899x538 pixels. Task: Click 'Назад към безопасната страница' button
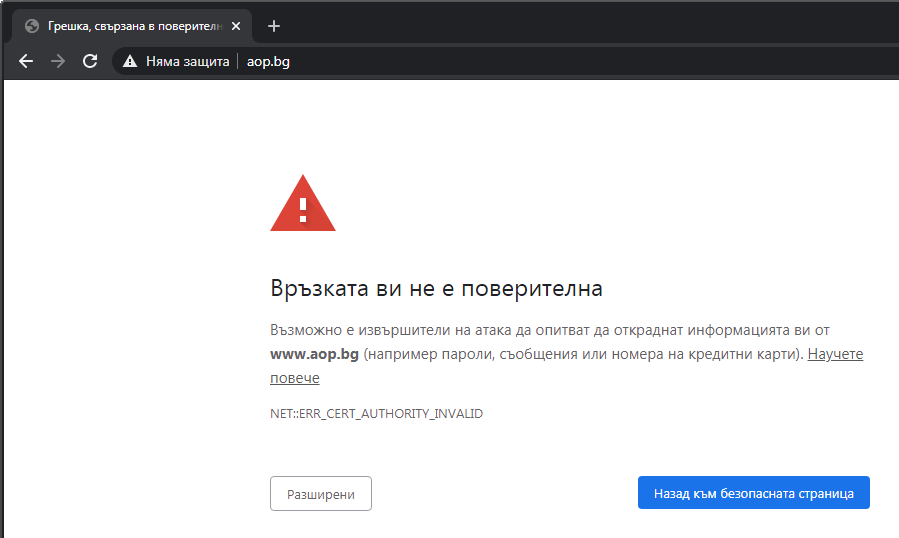[x=754, y=493]
